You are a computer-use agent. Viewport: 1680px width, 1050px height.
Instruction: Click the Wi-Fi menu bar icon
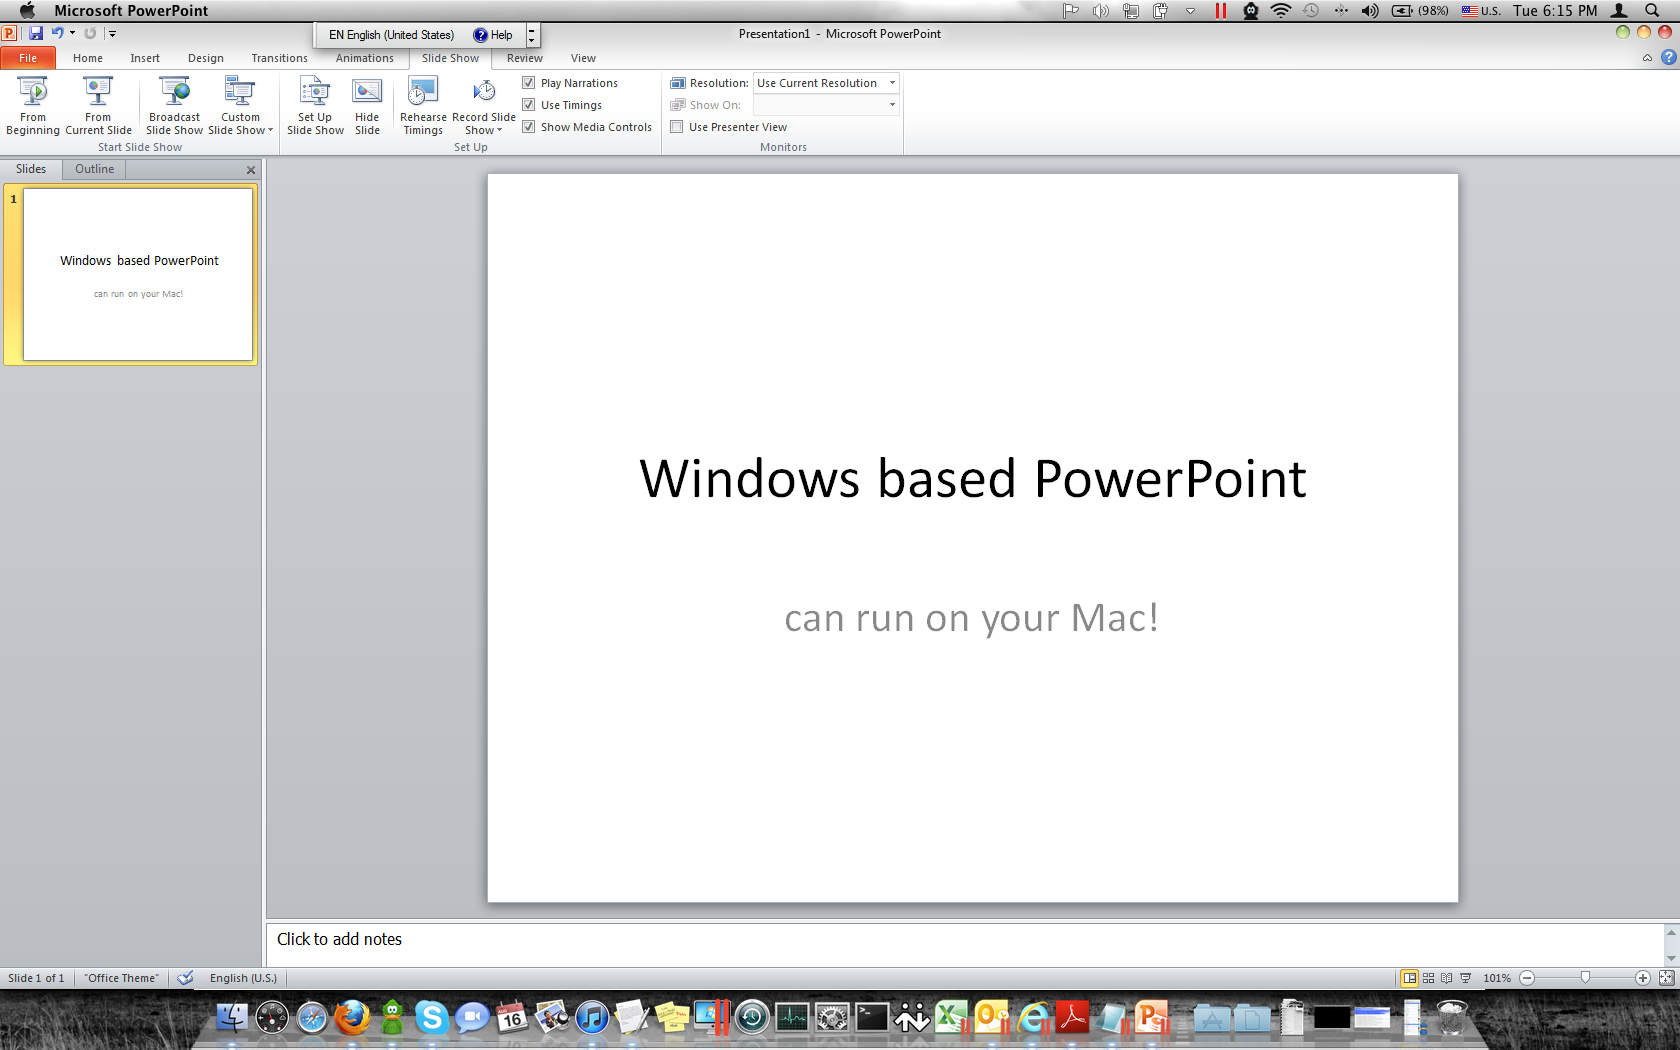pyautogui.click(x=1281, y=10)
